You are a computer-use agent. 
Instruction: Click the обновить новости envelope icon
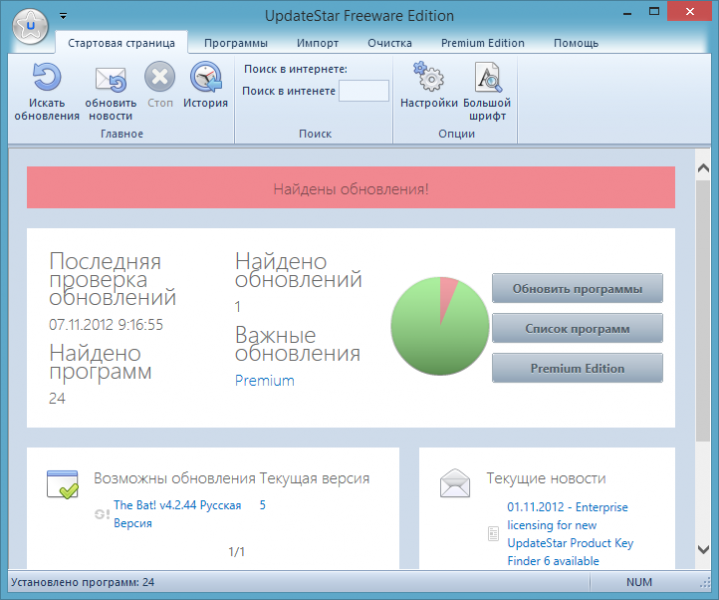pos(111,79)
